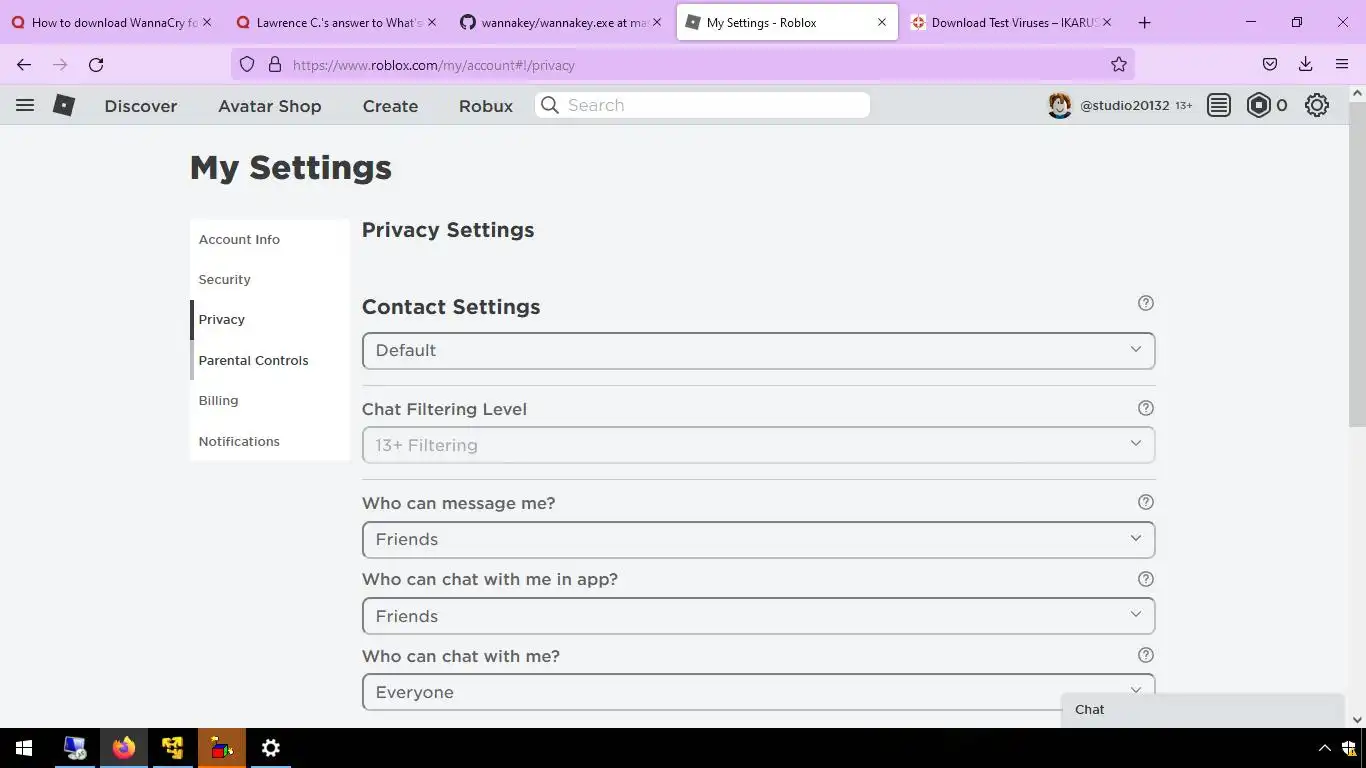Open Who can chat with me in app dropdown
The height and width of the screenshot is (768, 1366).
click(758, 616)
